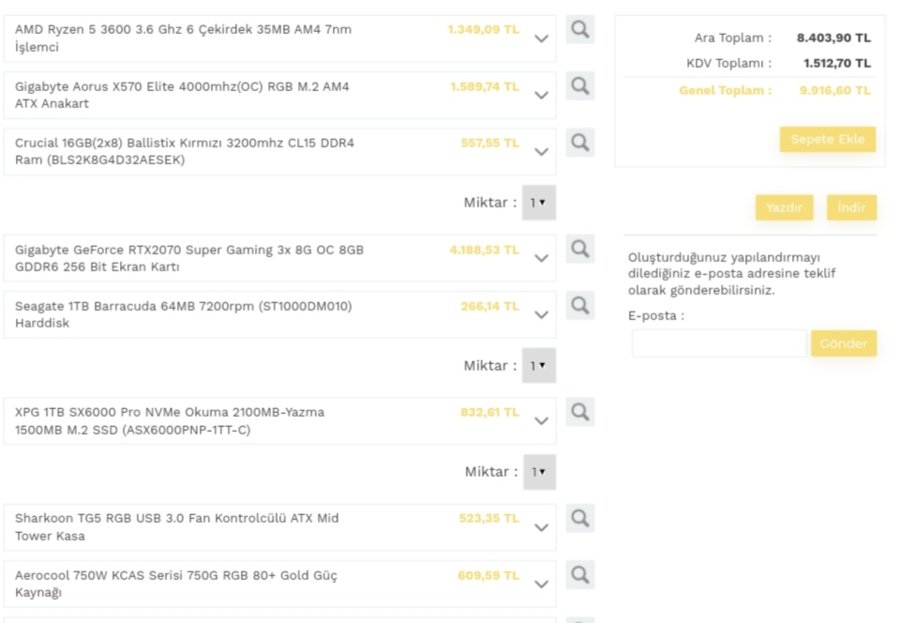Expand the Gigabyte RTX2070 Super graphics card dropdown
Viewport: 900px width, 623px height.
541,258
